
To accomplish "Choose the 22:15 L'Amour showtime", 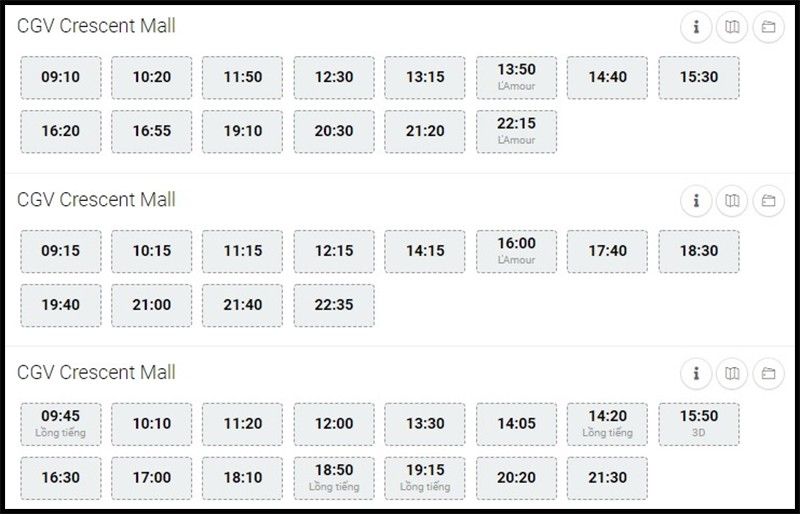I will coord(516,132).
